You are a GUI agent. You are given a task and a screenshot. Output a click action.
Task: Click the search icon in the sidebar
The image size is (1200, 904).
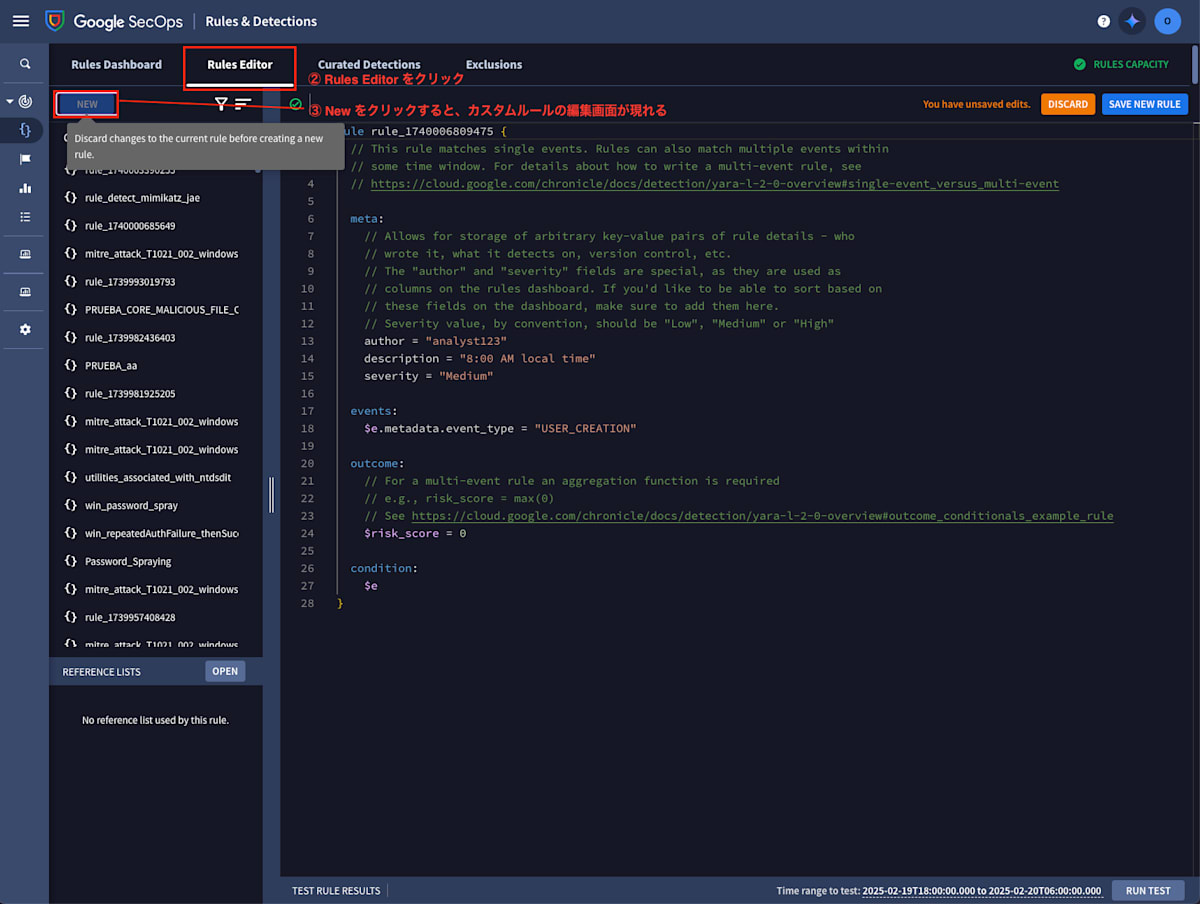pyautogui.click(x=25, y=64)
